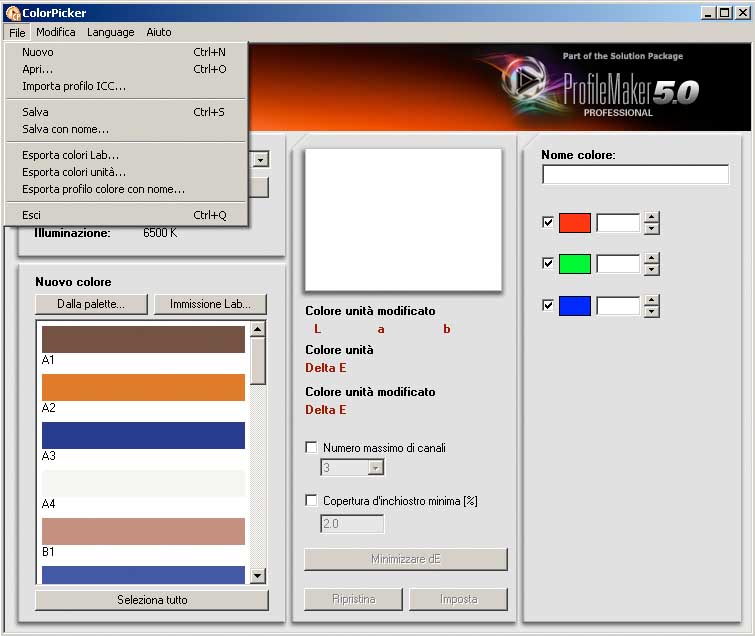Toggle the blue channel checkbox
This screenshot has width=755, height=636.
point(548,305)
